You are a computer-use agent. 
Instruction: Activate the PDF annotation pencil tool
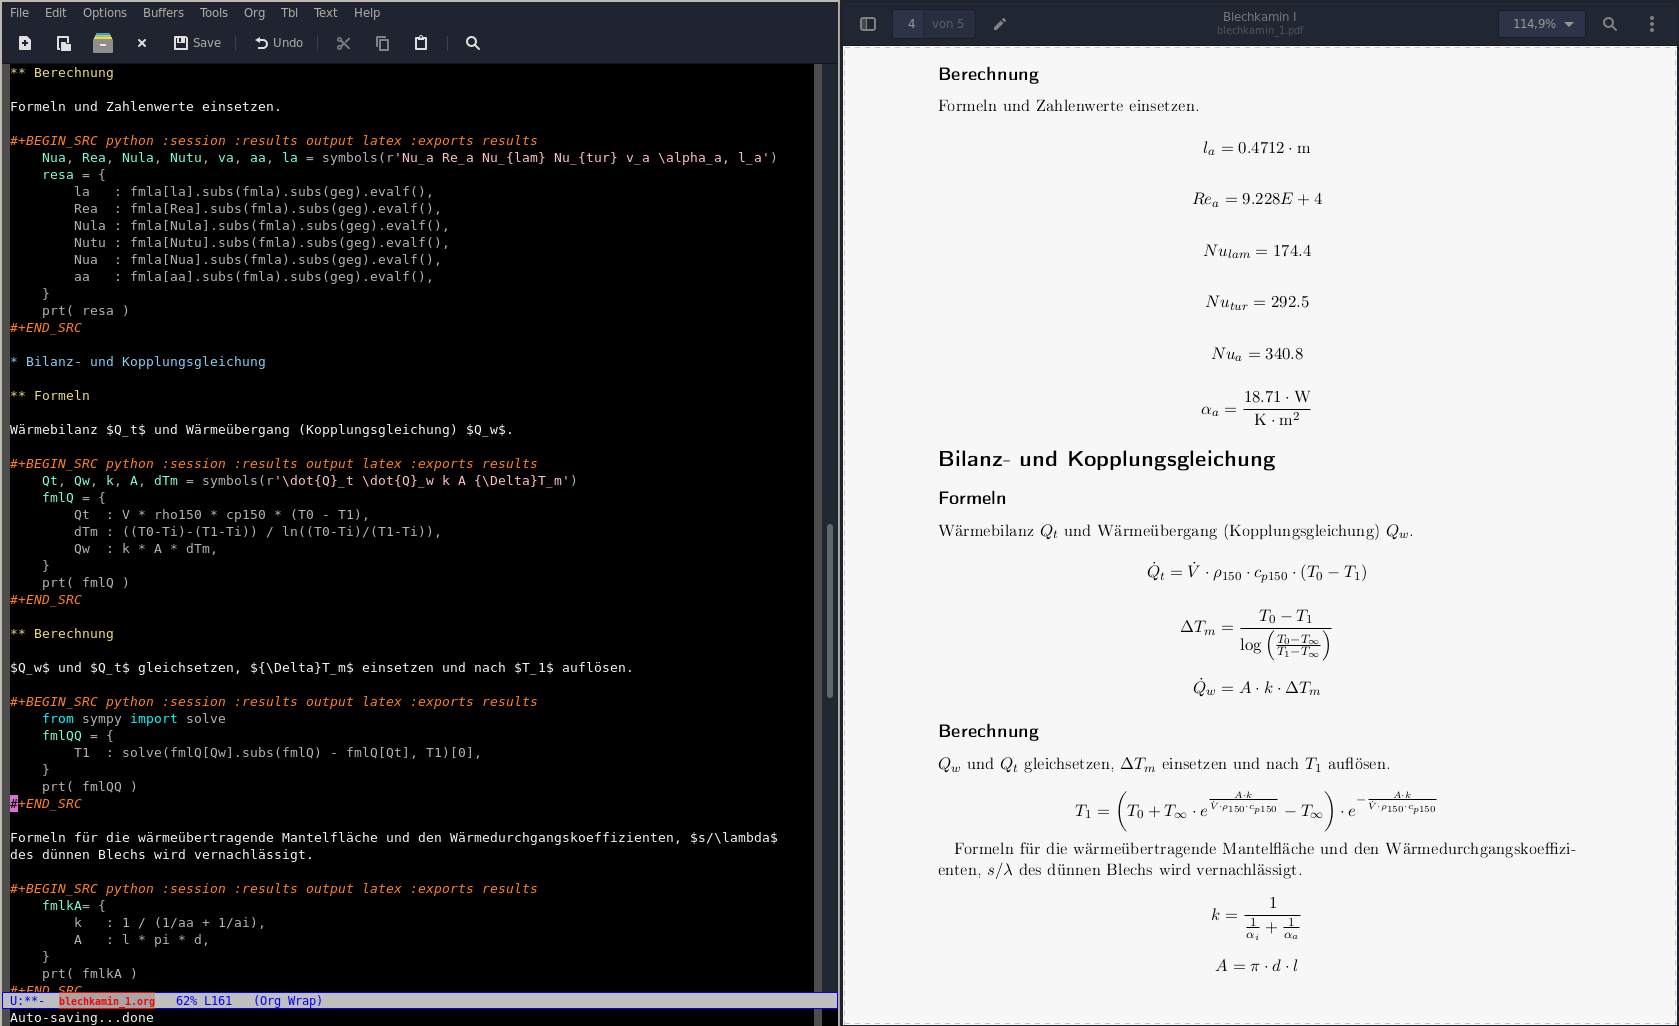[999, 24]
